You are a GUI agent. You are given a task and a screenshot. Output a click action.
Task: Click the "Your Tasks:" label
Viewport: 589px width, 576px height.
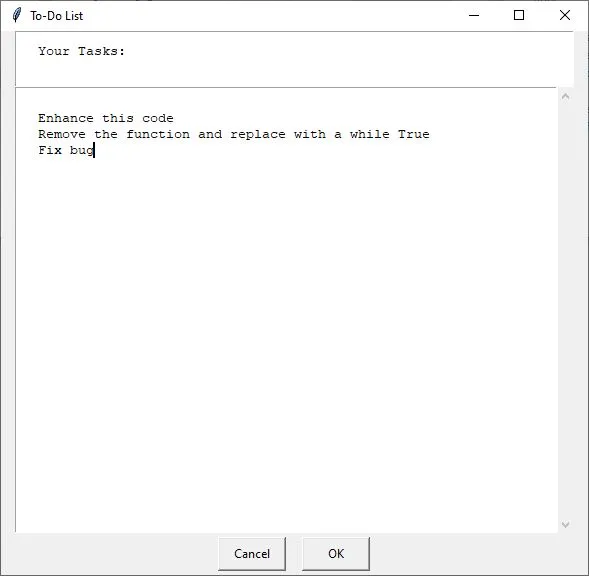81,51
